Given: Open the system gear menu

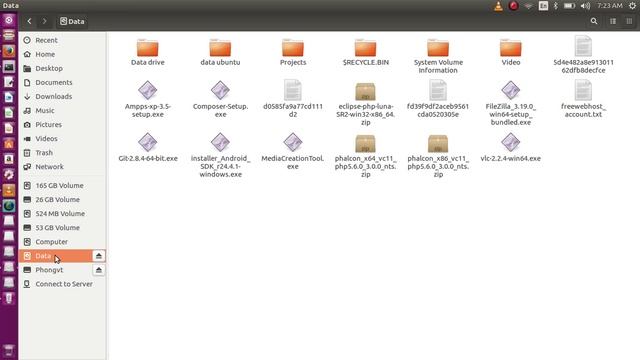Looking at the screenshot, I should coord(632,6).
